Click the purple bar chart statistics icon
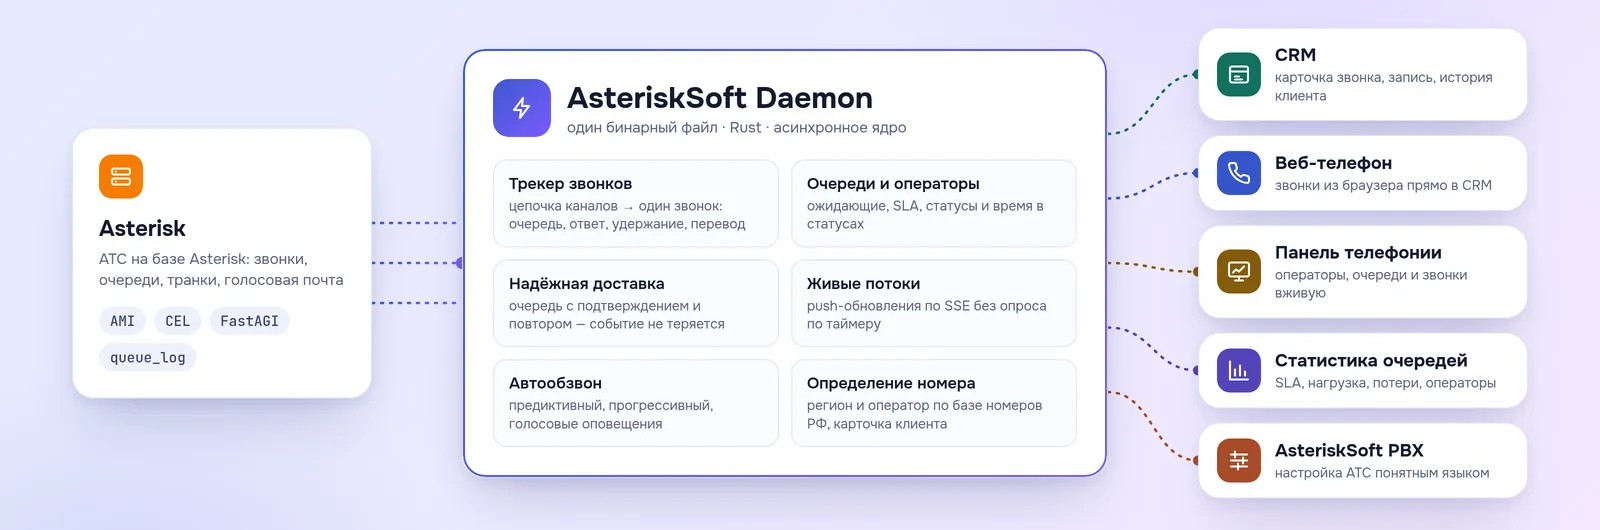The width and height of the screenshot is (1600, 530). tap(1239, 371)
